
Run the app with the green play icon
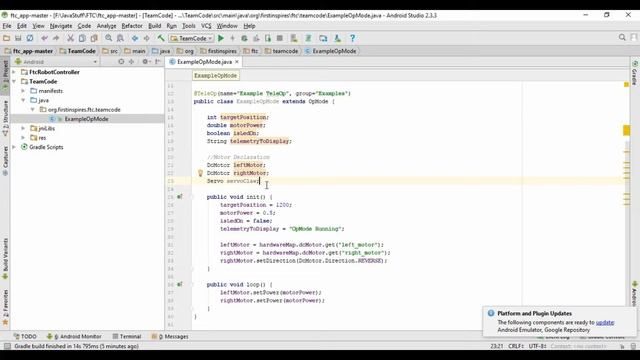(x=221, y=38)
